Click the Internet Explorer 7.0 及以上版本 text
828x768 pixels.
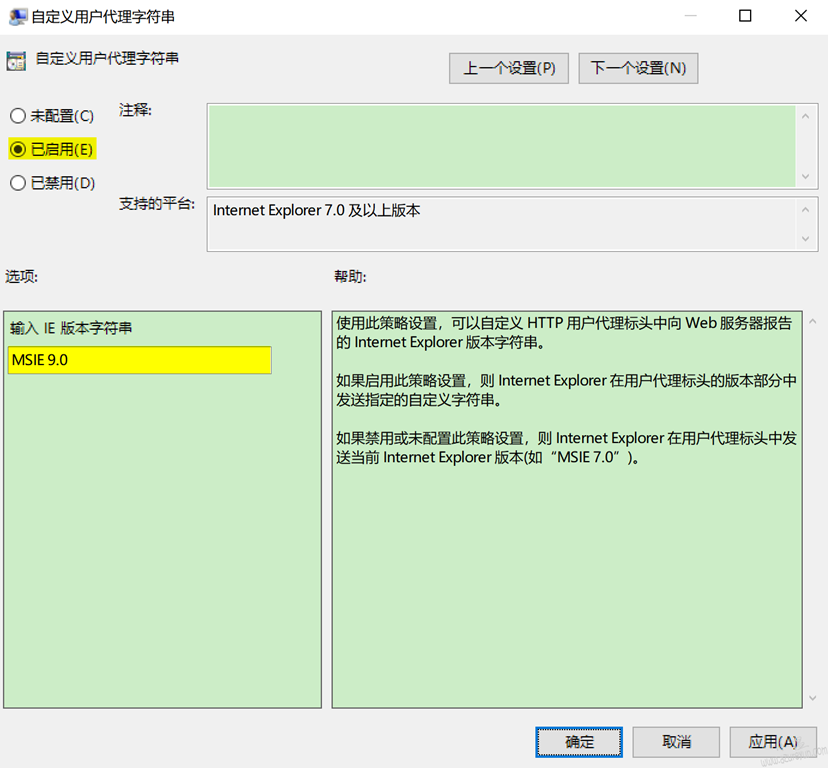tap(316, 211)
